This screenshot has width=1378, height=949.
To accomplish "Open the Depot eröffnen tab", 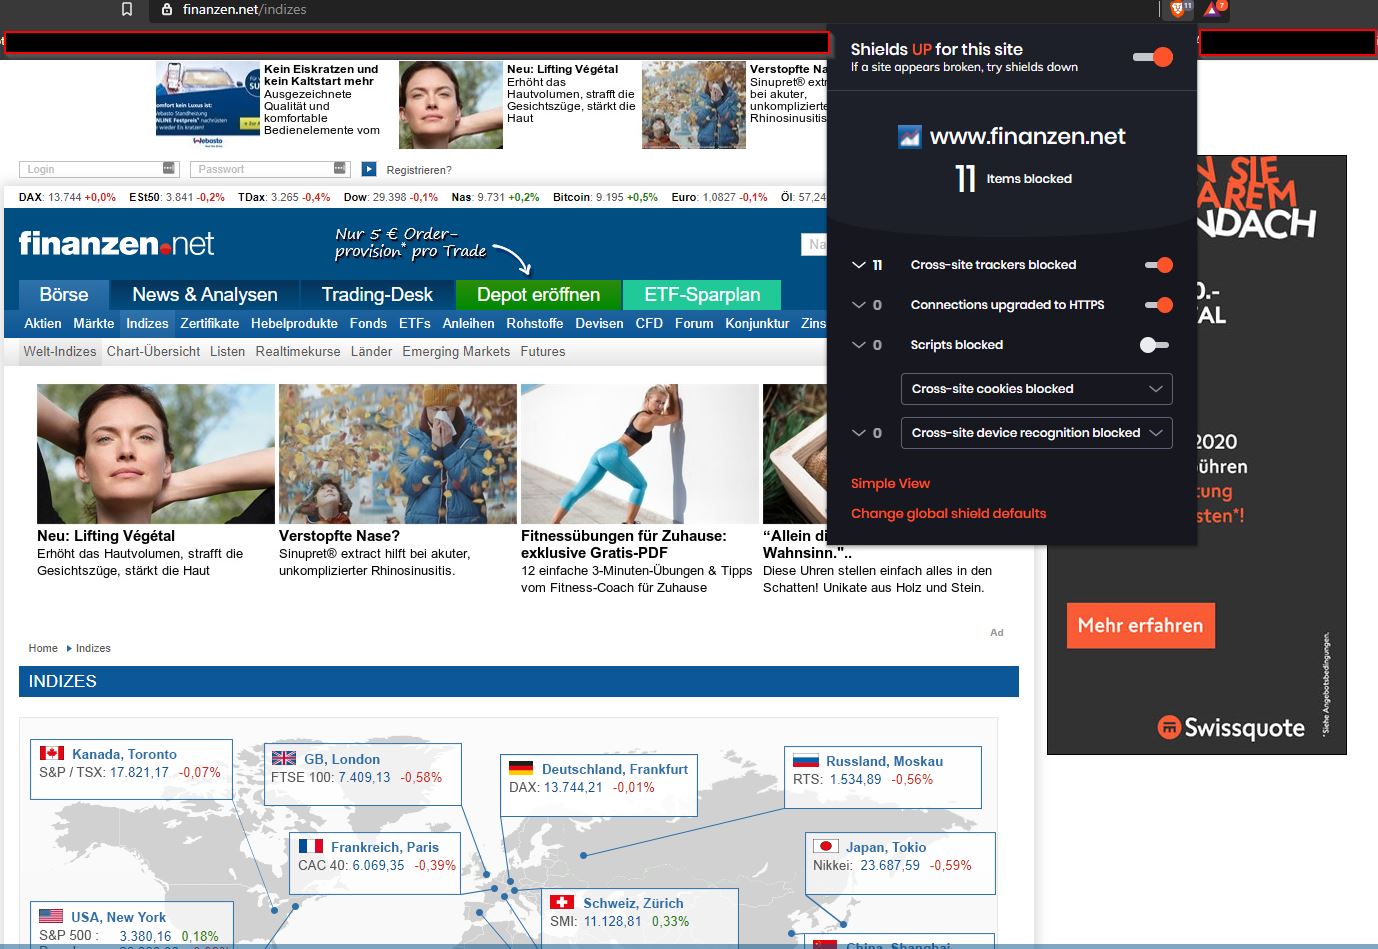I will (538, 295).
